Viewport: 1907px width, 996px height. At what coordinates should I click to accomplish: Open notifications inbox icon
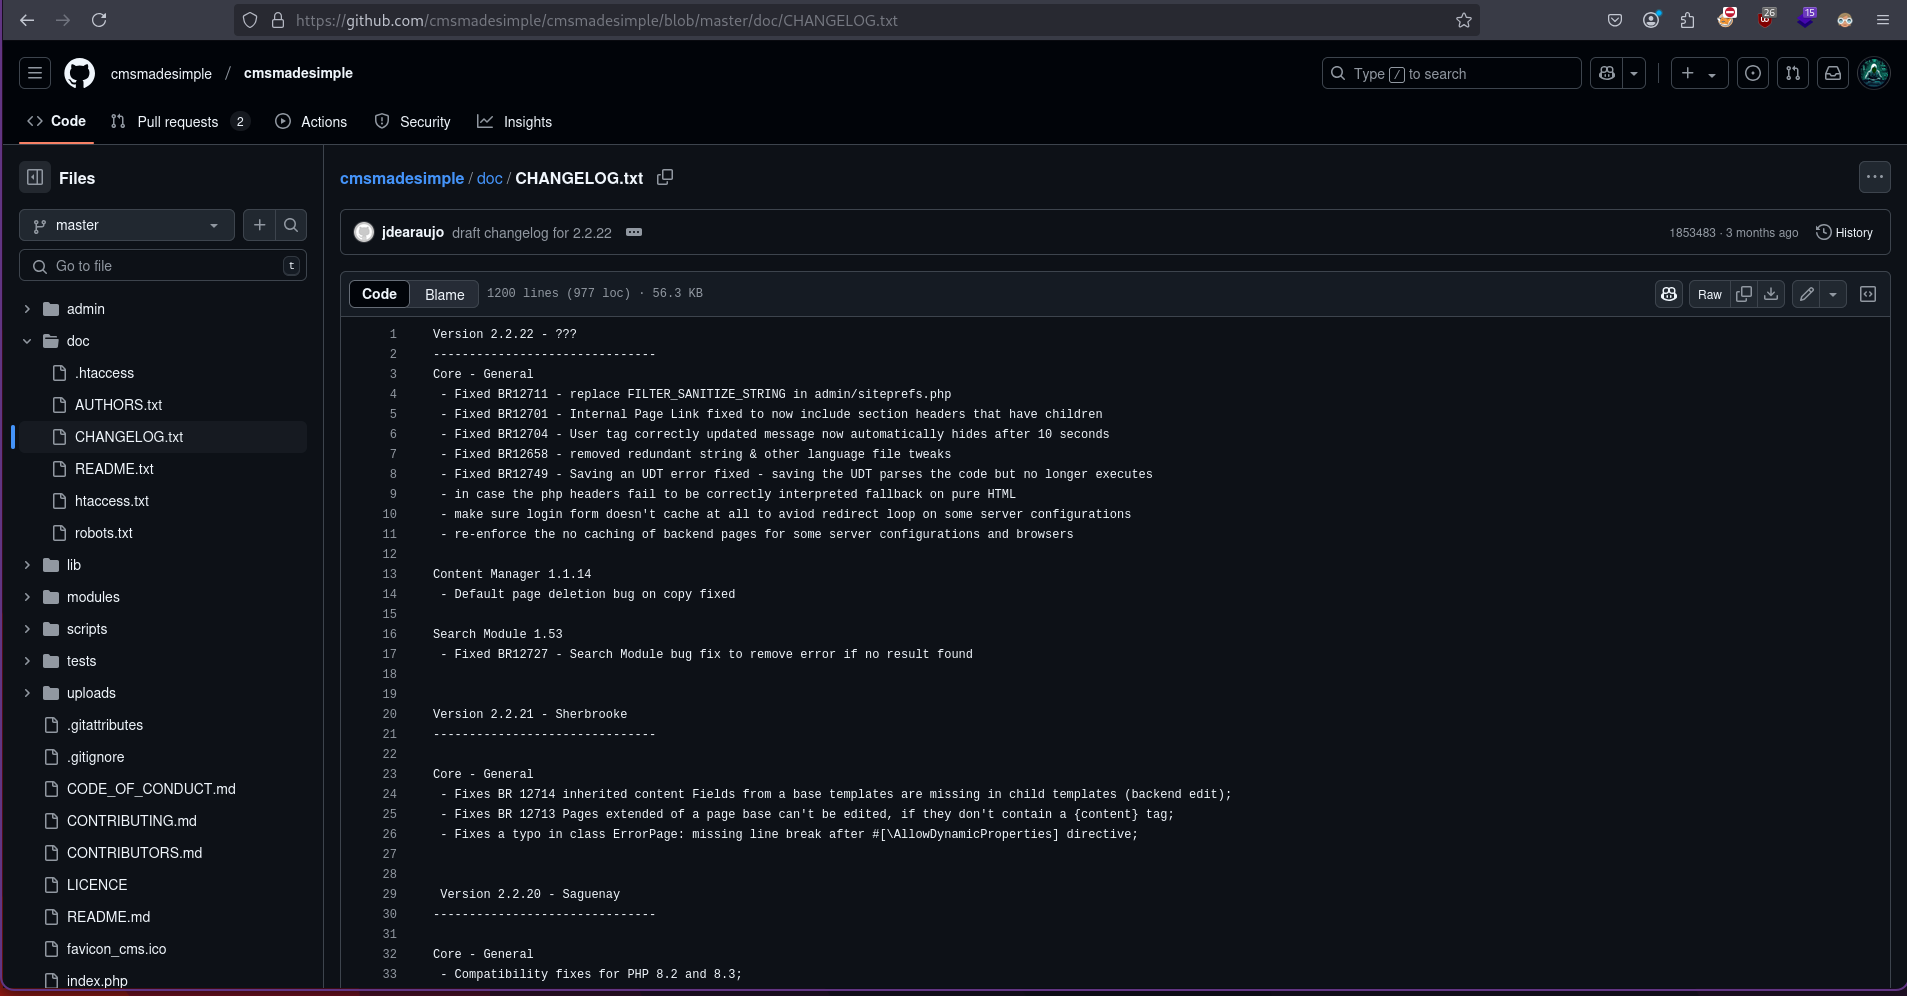(1833, 73)
